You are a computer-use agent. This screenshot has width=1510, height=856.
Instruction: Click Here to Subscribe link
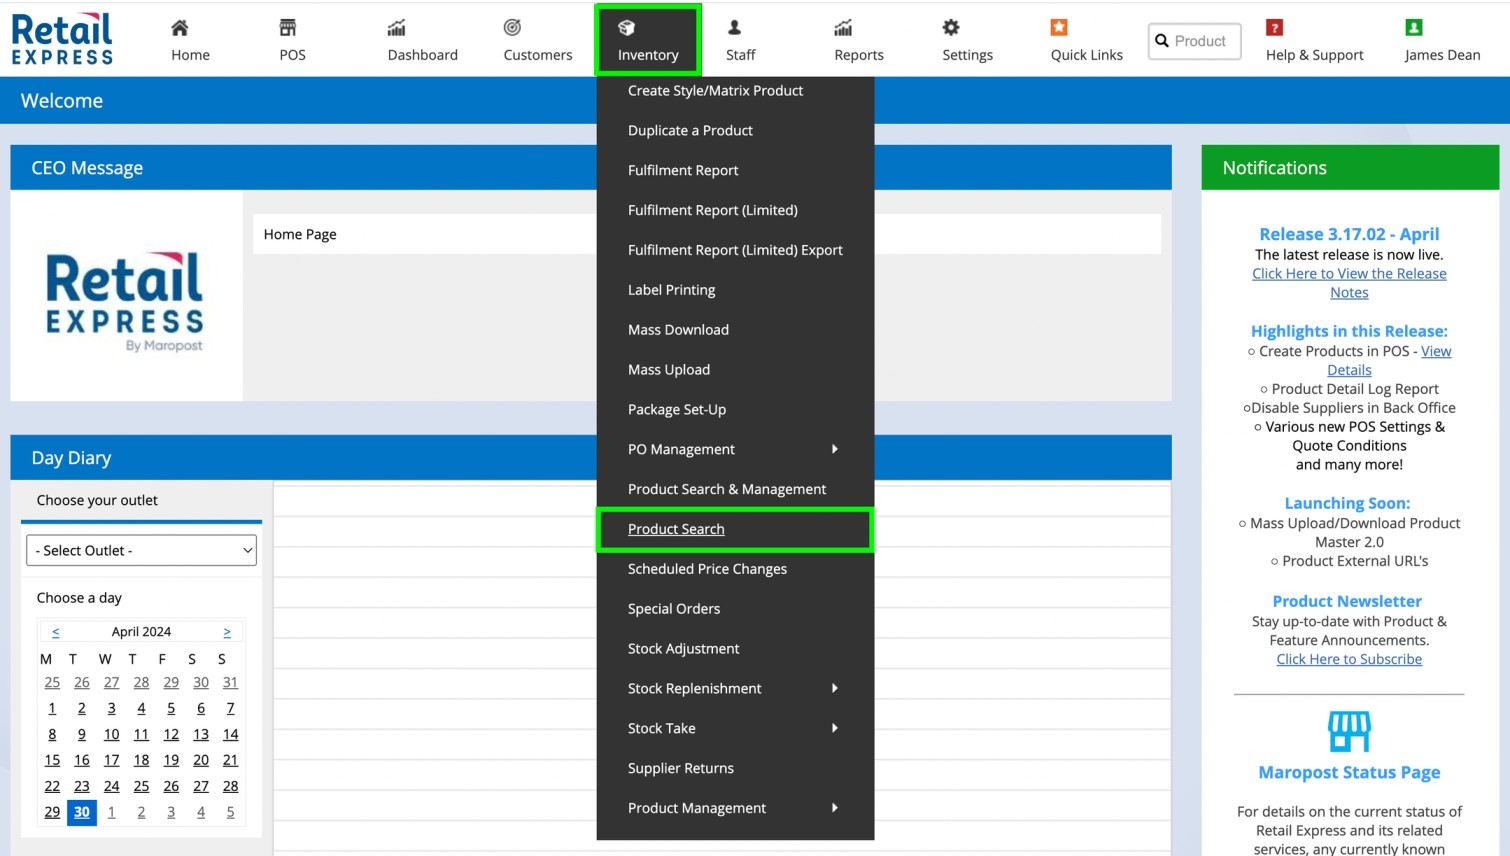(x=1349, y=659)
